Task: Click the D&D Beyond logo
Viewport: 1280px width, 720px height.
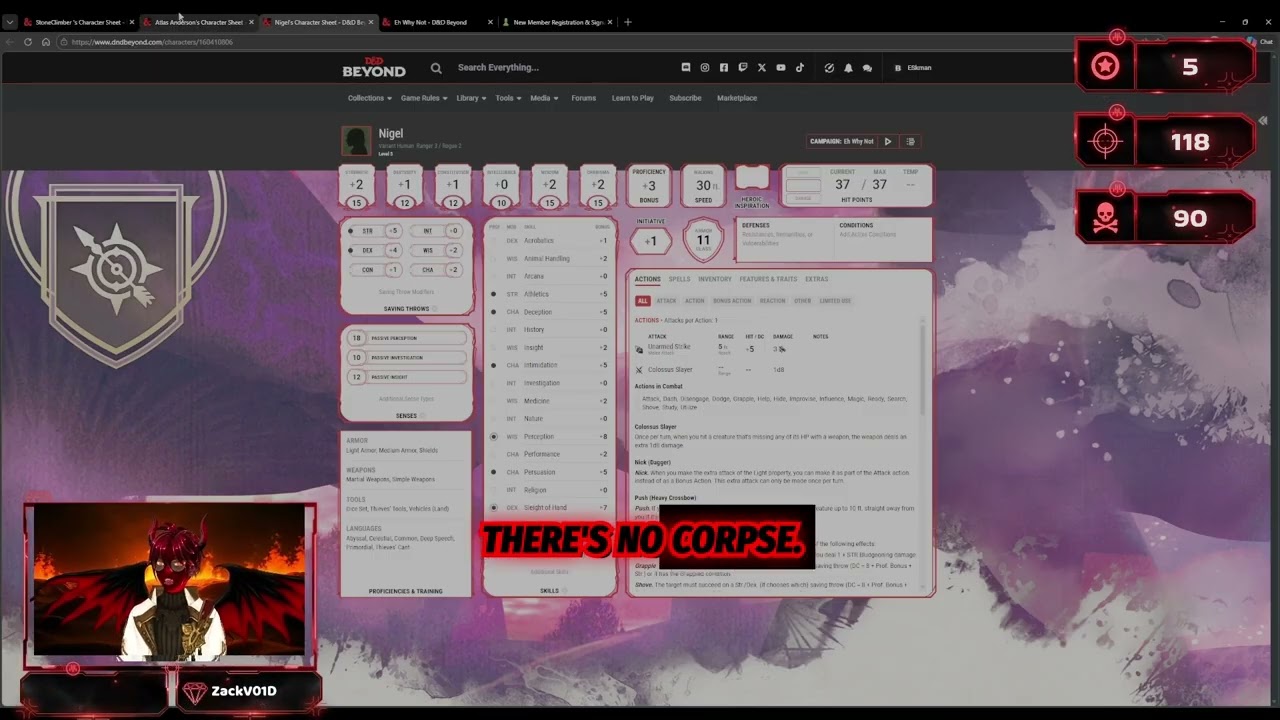Action: [374, 68]
